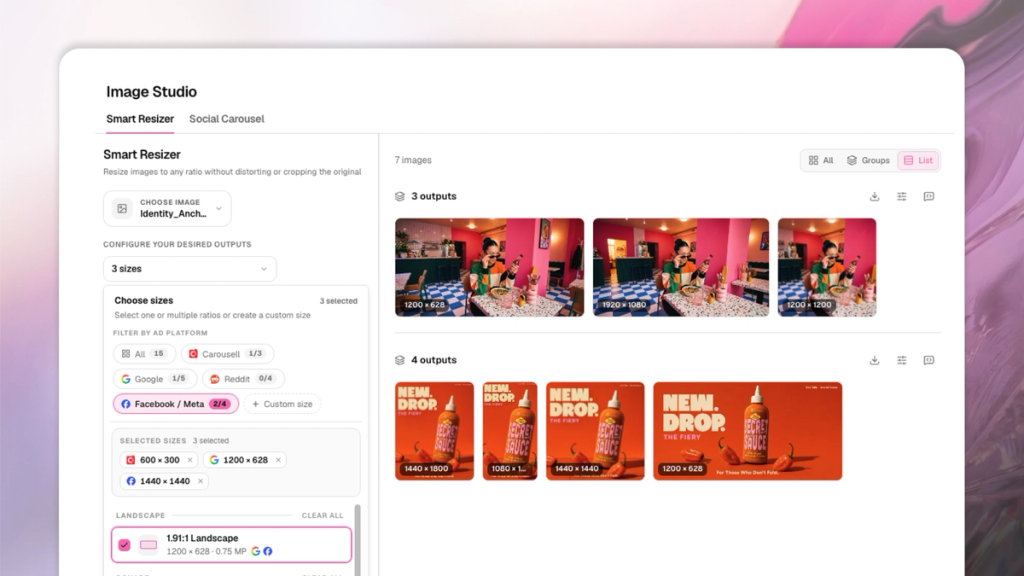The image size is (1024, 576).
Task: Expand the 3 sizes dropdown
Action: (x=189, y=269)
